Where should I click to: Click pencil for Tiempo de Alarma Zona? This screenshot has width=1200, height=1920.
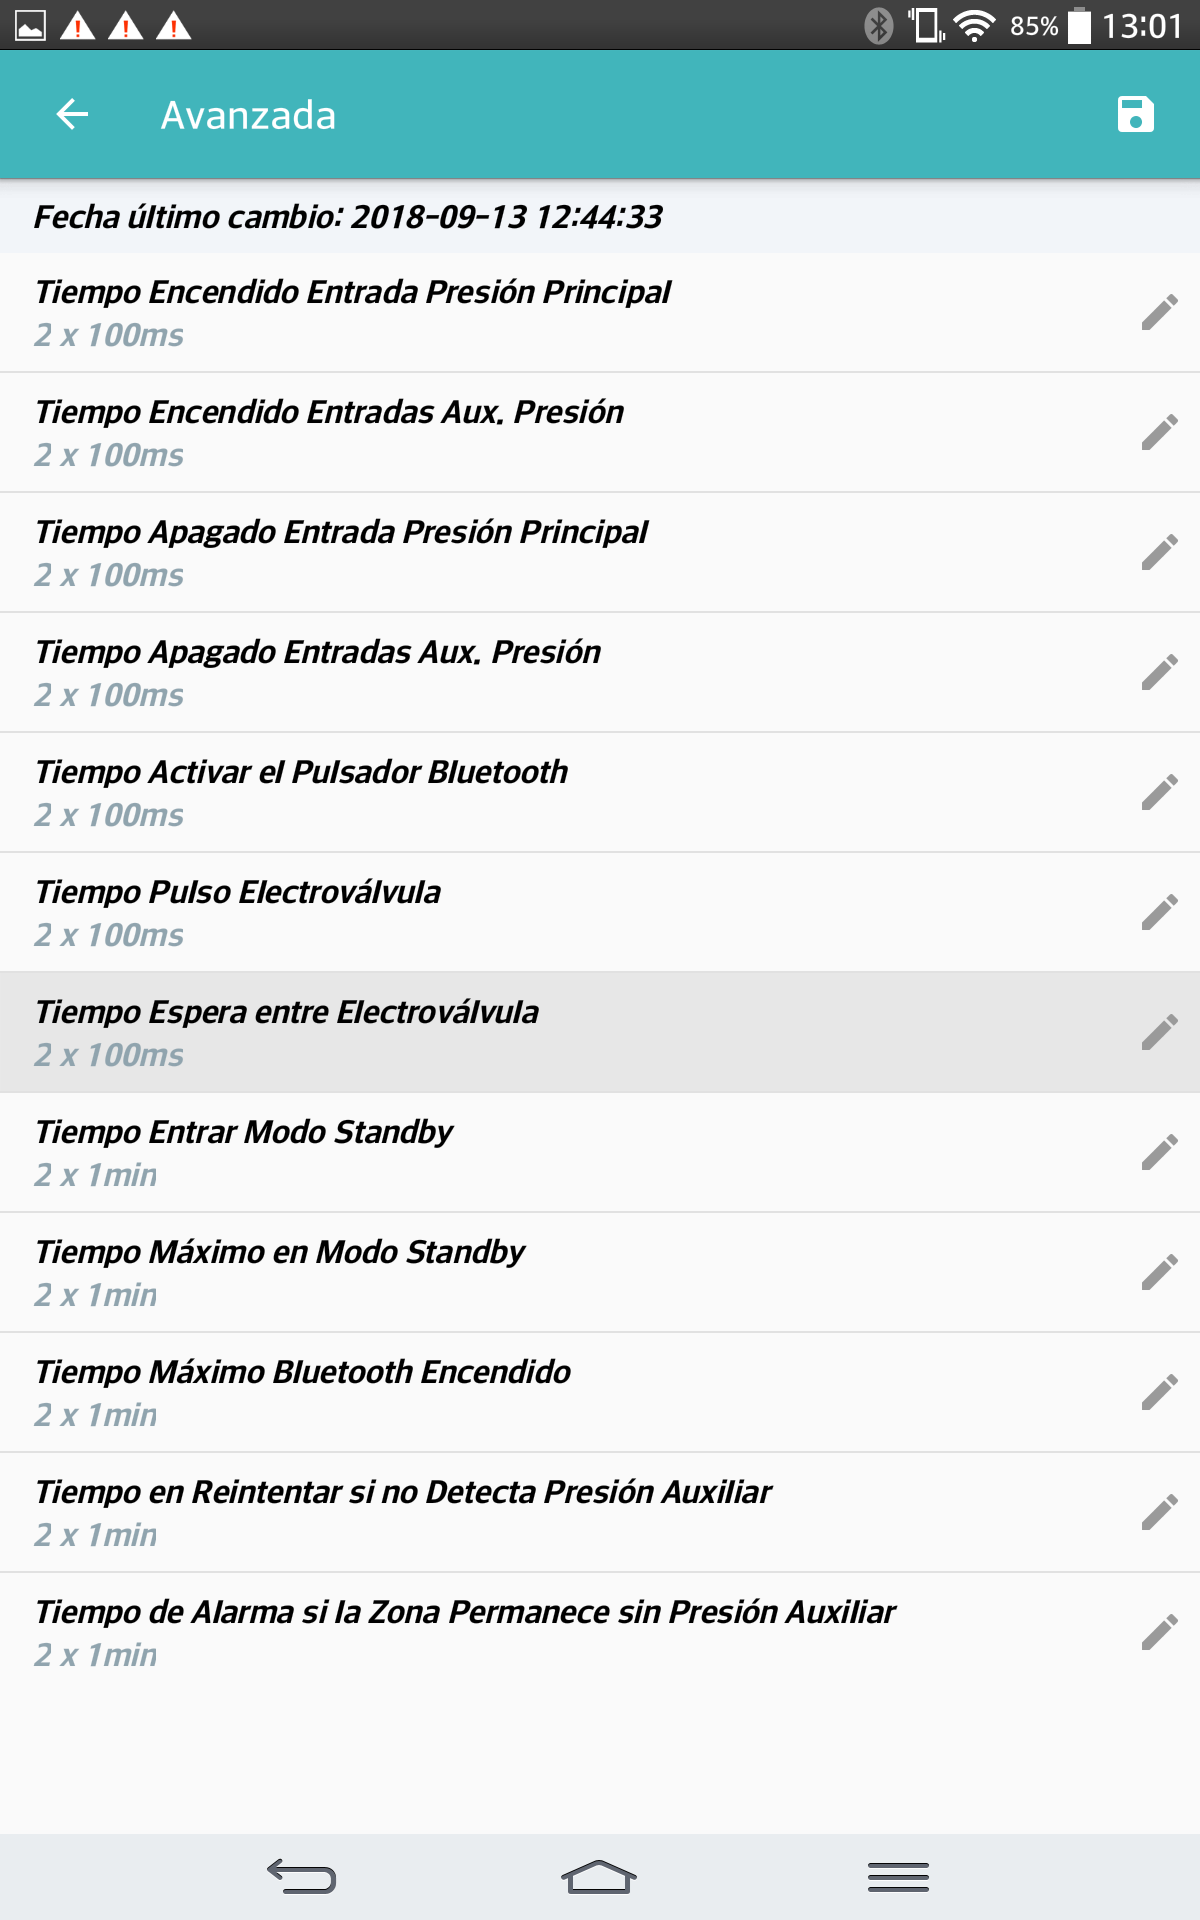pos(1159,1633)
